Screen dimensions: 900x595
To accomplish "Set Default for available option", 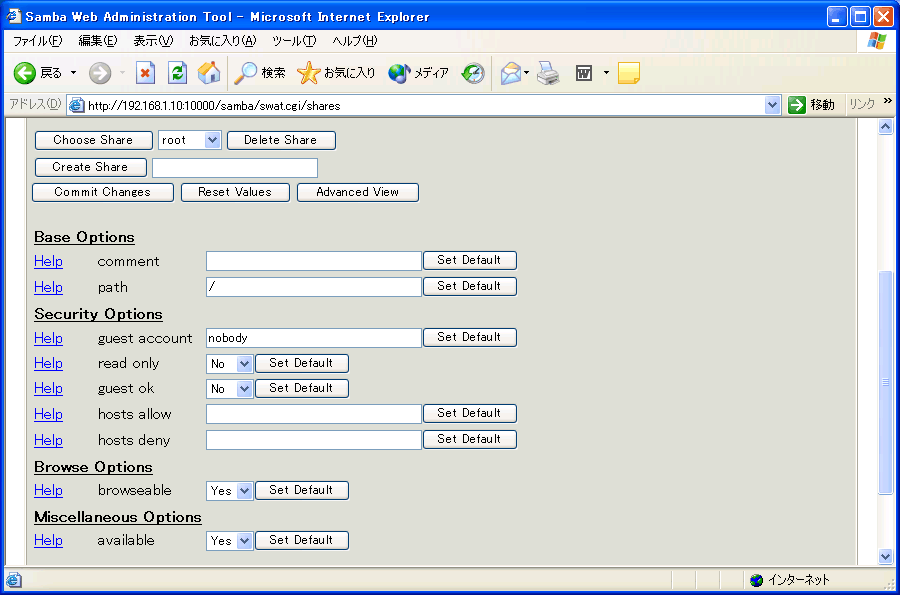I will [x=301, y=540].
